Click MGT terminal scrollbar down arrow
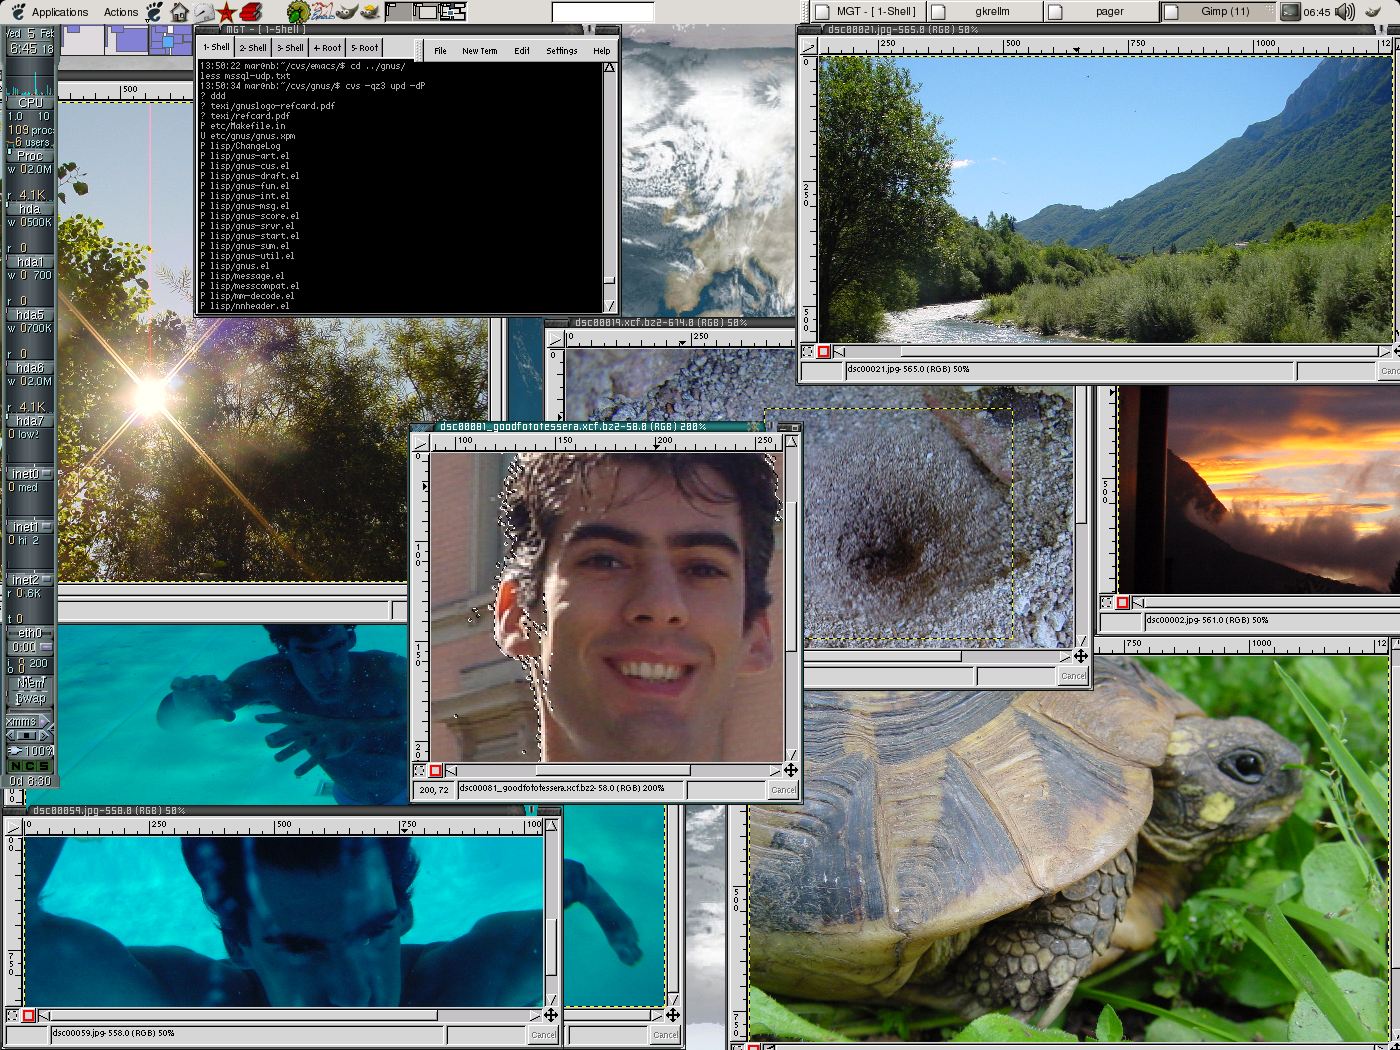 tap(609, 306)
